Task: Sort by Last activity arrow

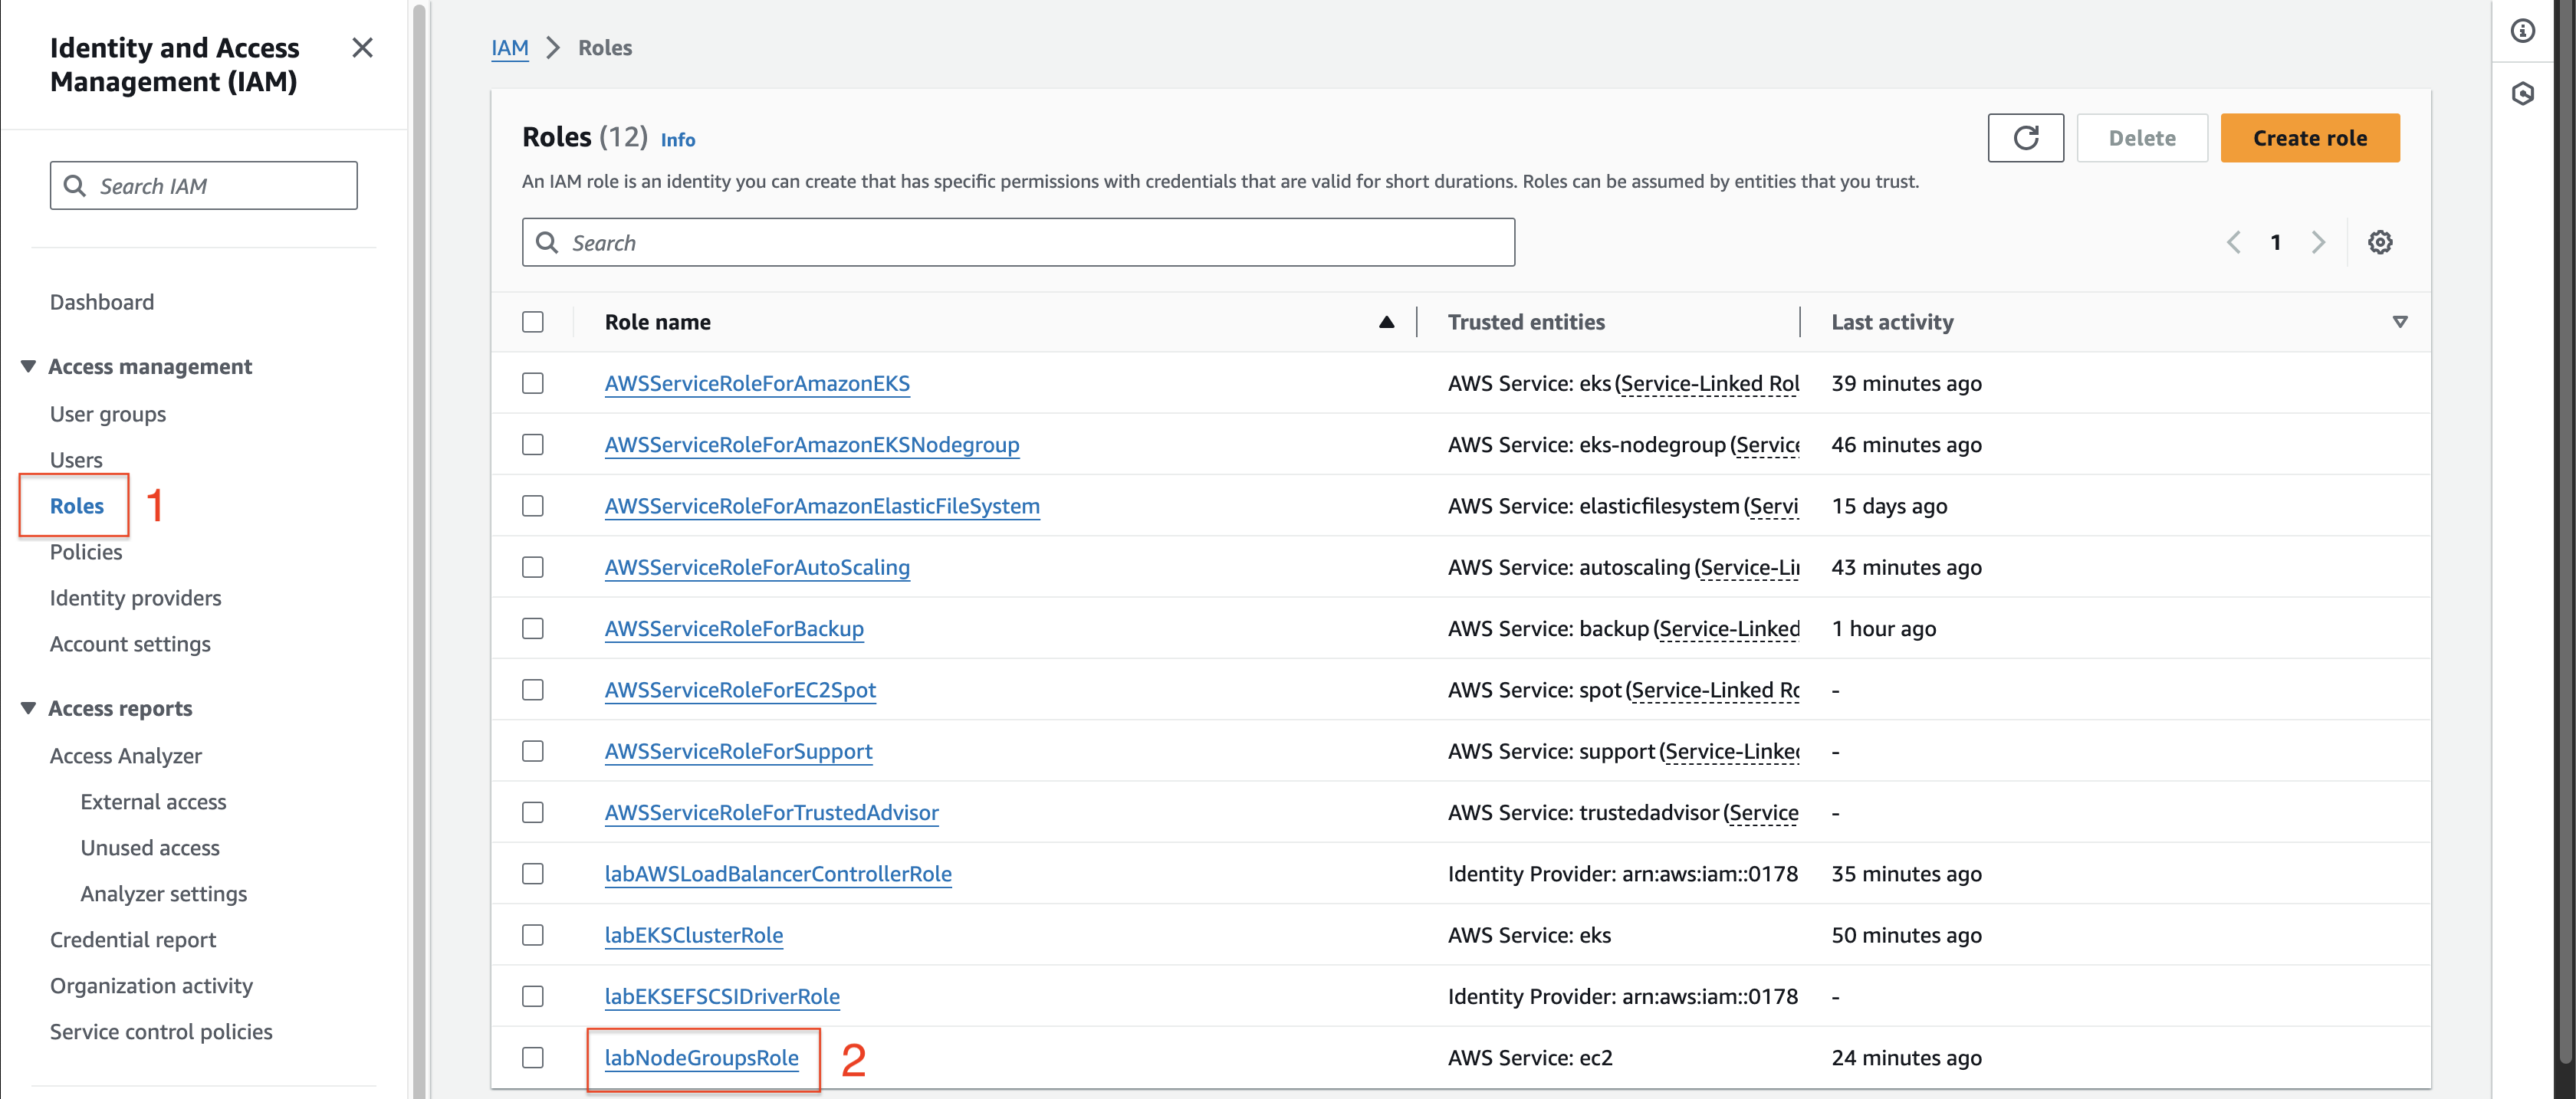Action: coord(2399,322)
